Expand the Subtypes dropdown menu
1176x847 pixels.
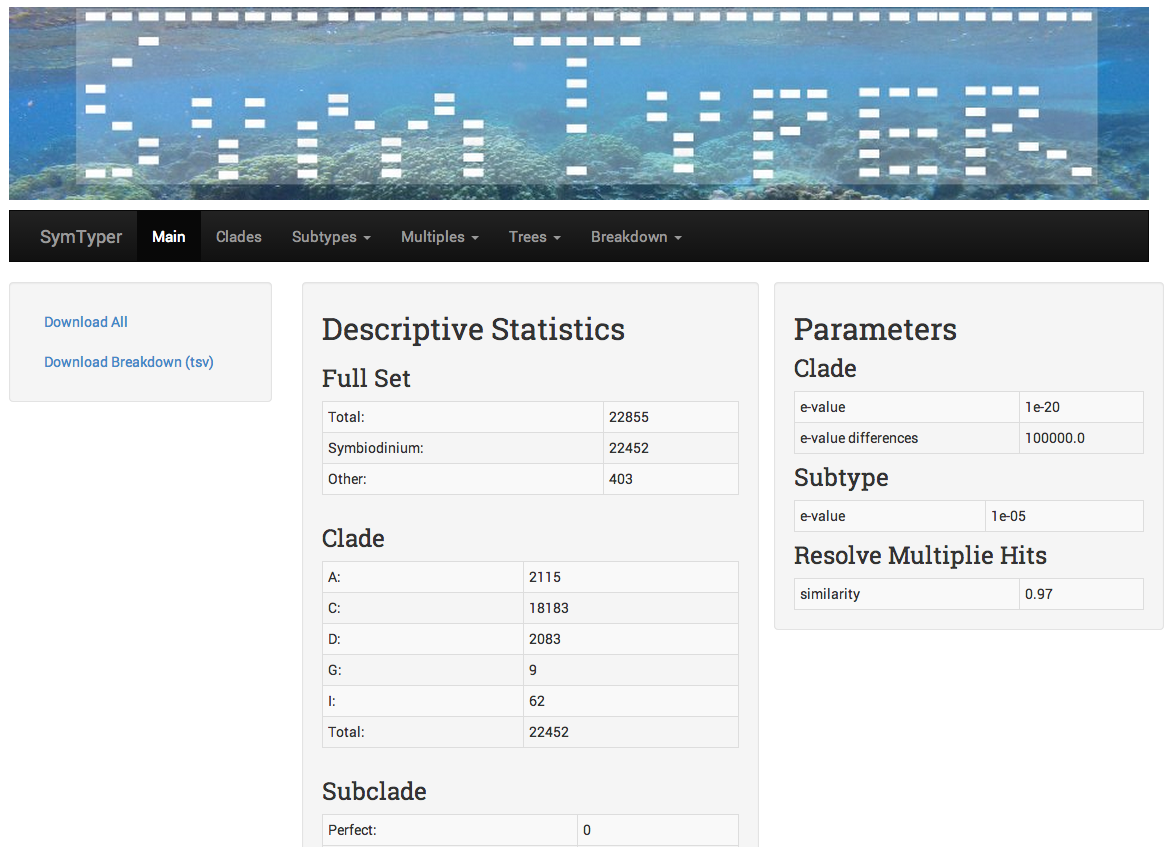coord(331,236)
